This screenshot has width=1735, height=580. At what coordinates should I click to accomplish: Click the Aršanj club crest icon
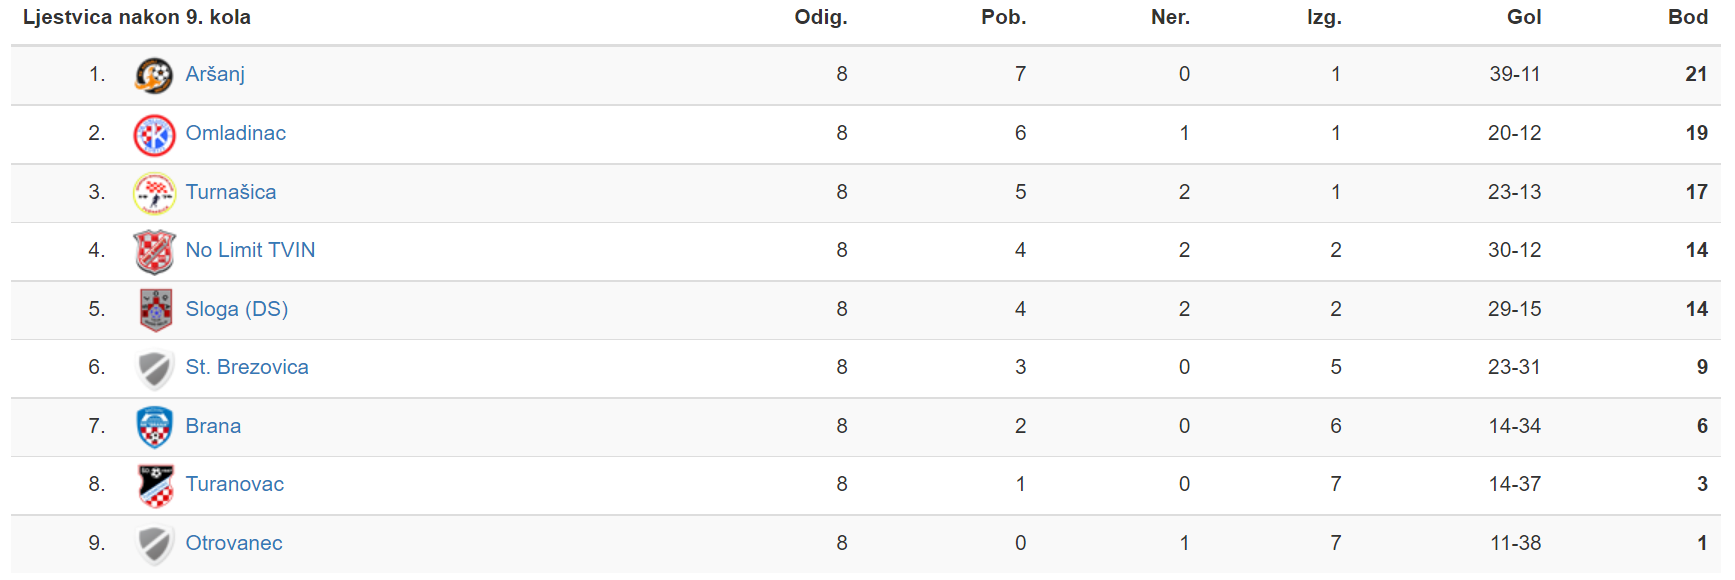154,75
